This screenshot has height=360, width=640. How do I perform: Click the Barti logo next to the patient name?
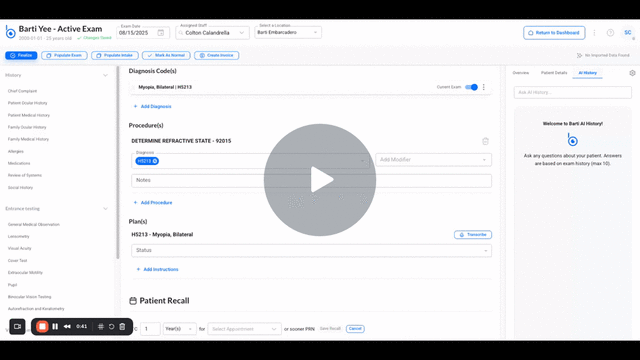[10, 32]
